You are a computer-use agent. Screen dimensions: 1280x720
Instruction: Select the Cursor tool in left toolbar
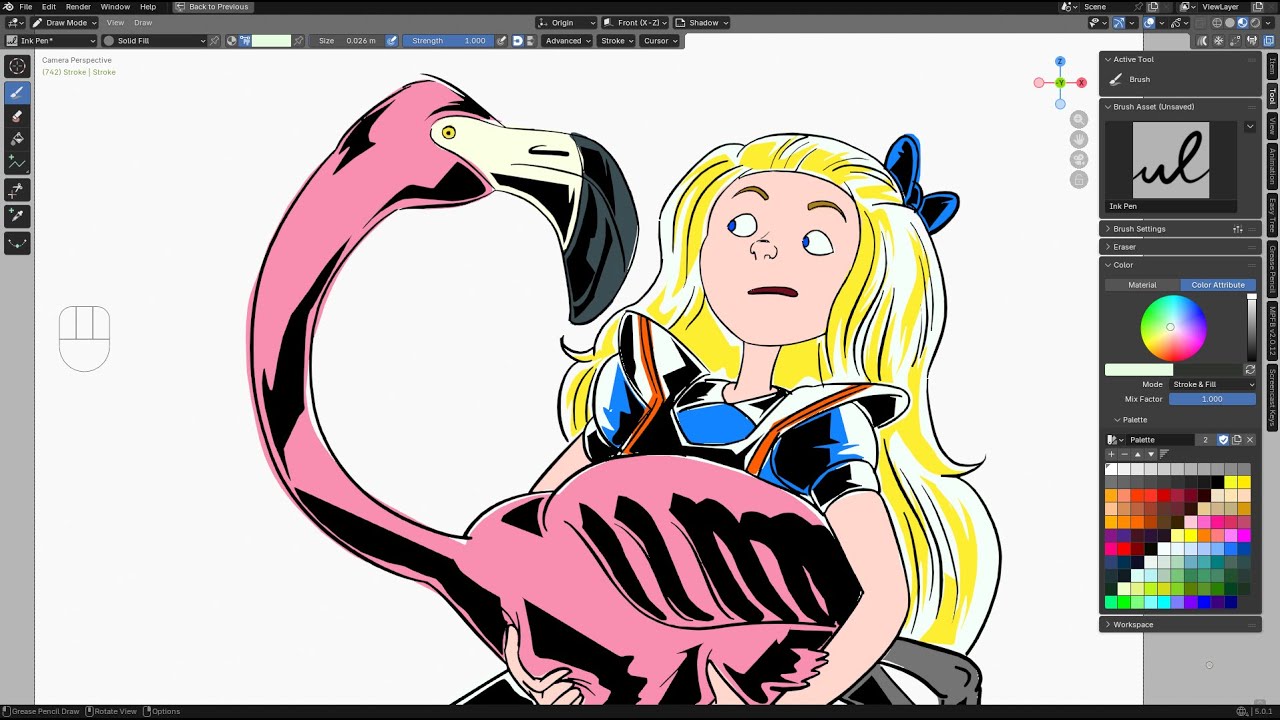17,67
